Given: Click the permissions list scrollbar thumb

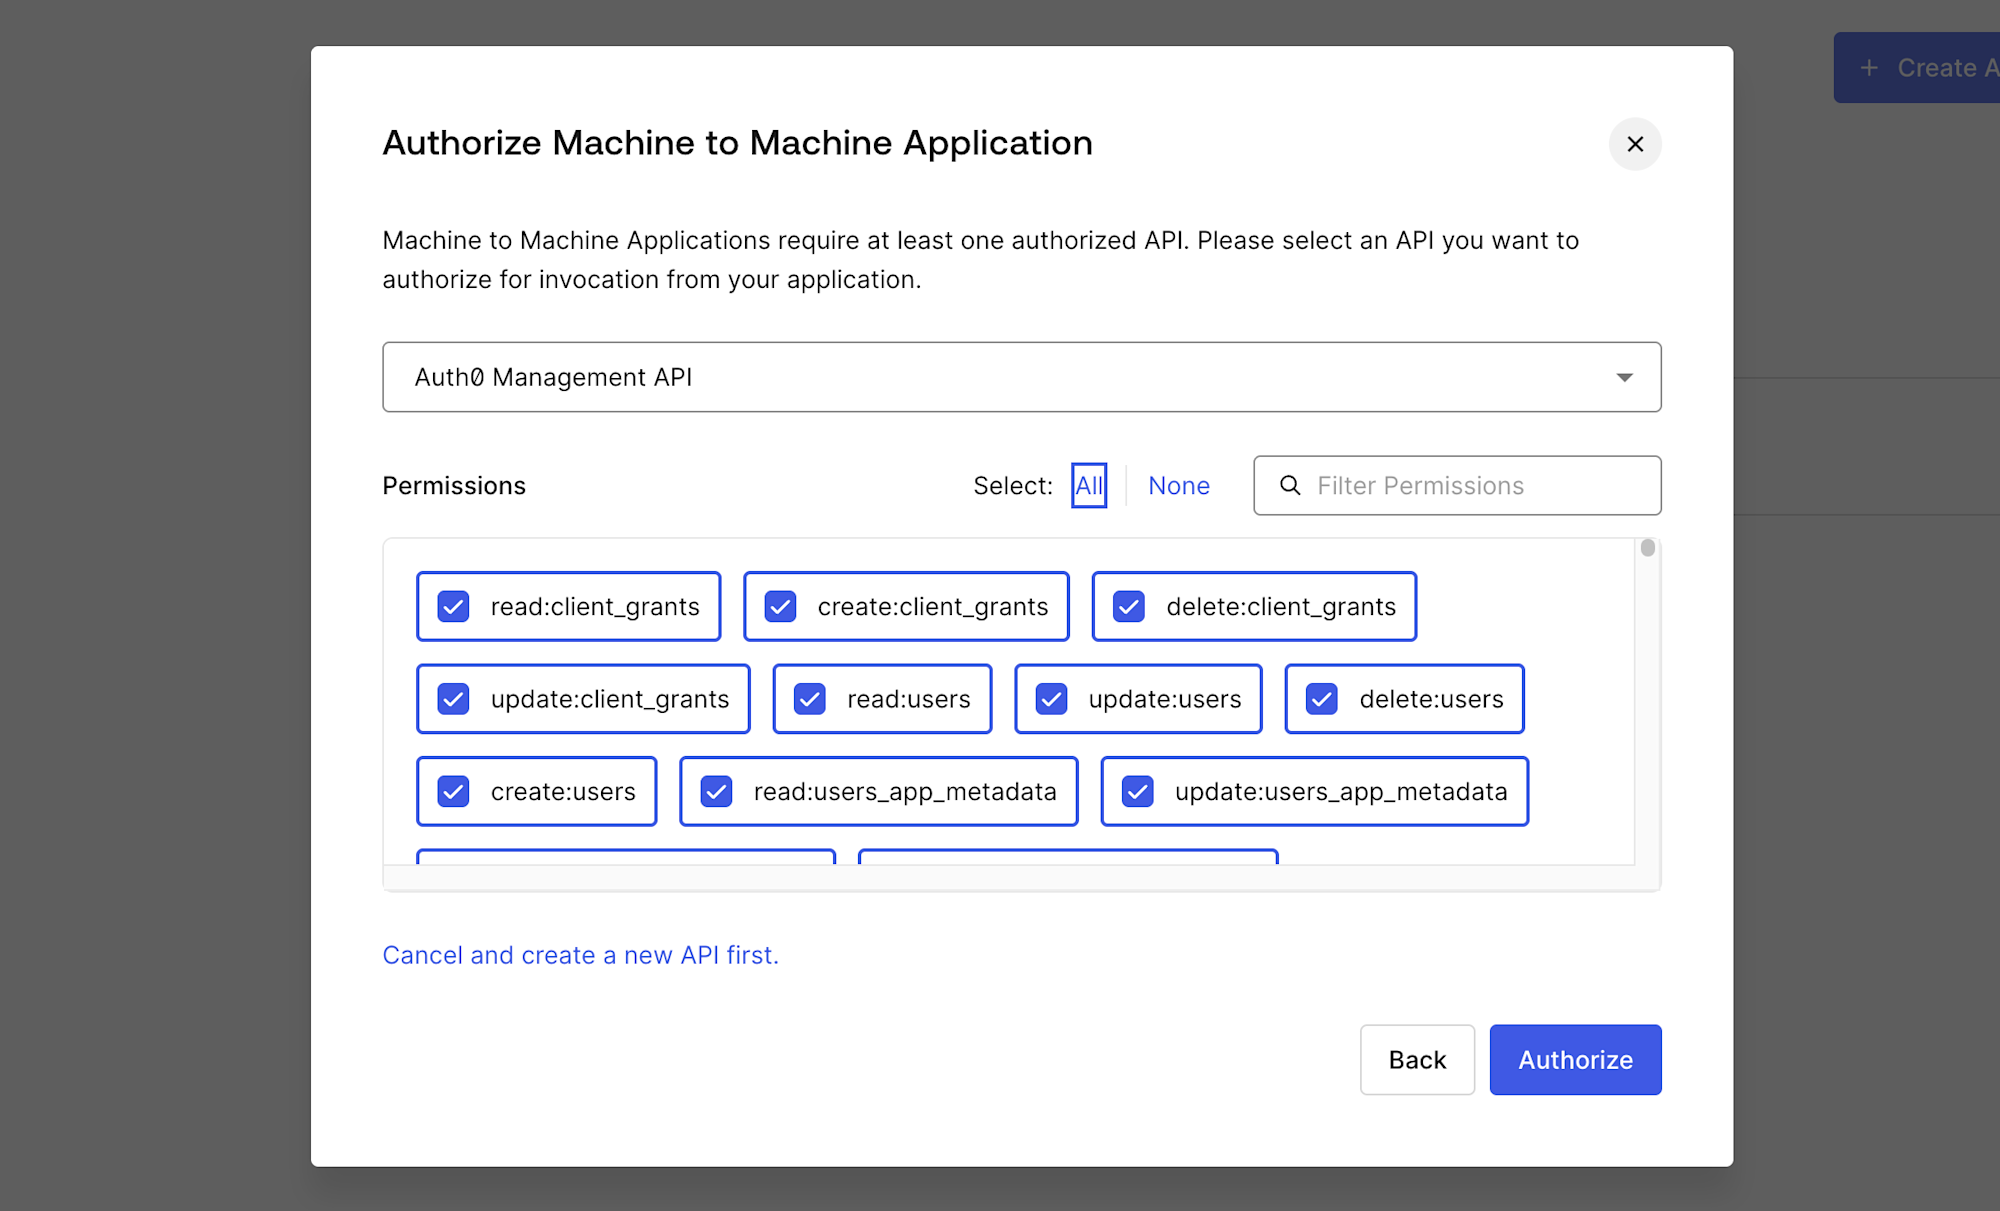Looking at the screenshot, I should [1648, 548].
